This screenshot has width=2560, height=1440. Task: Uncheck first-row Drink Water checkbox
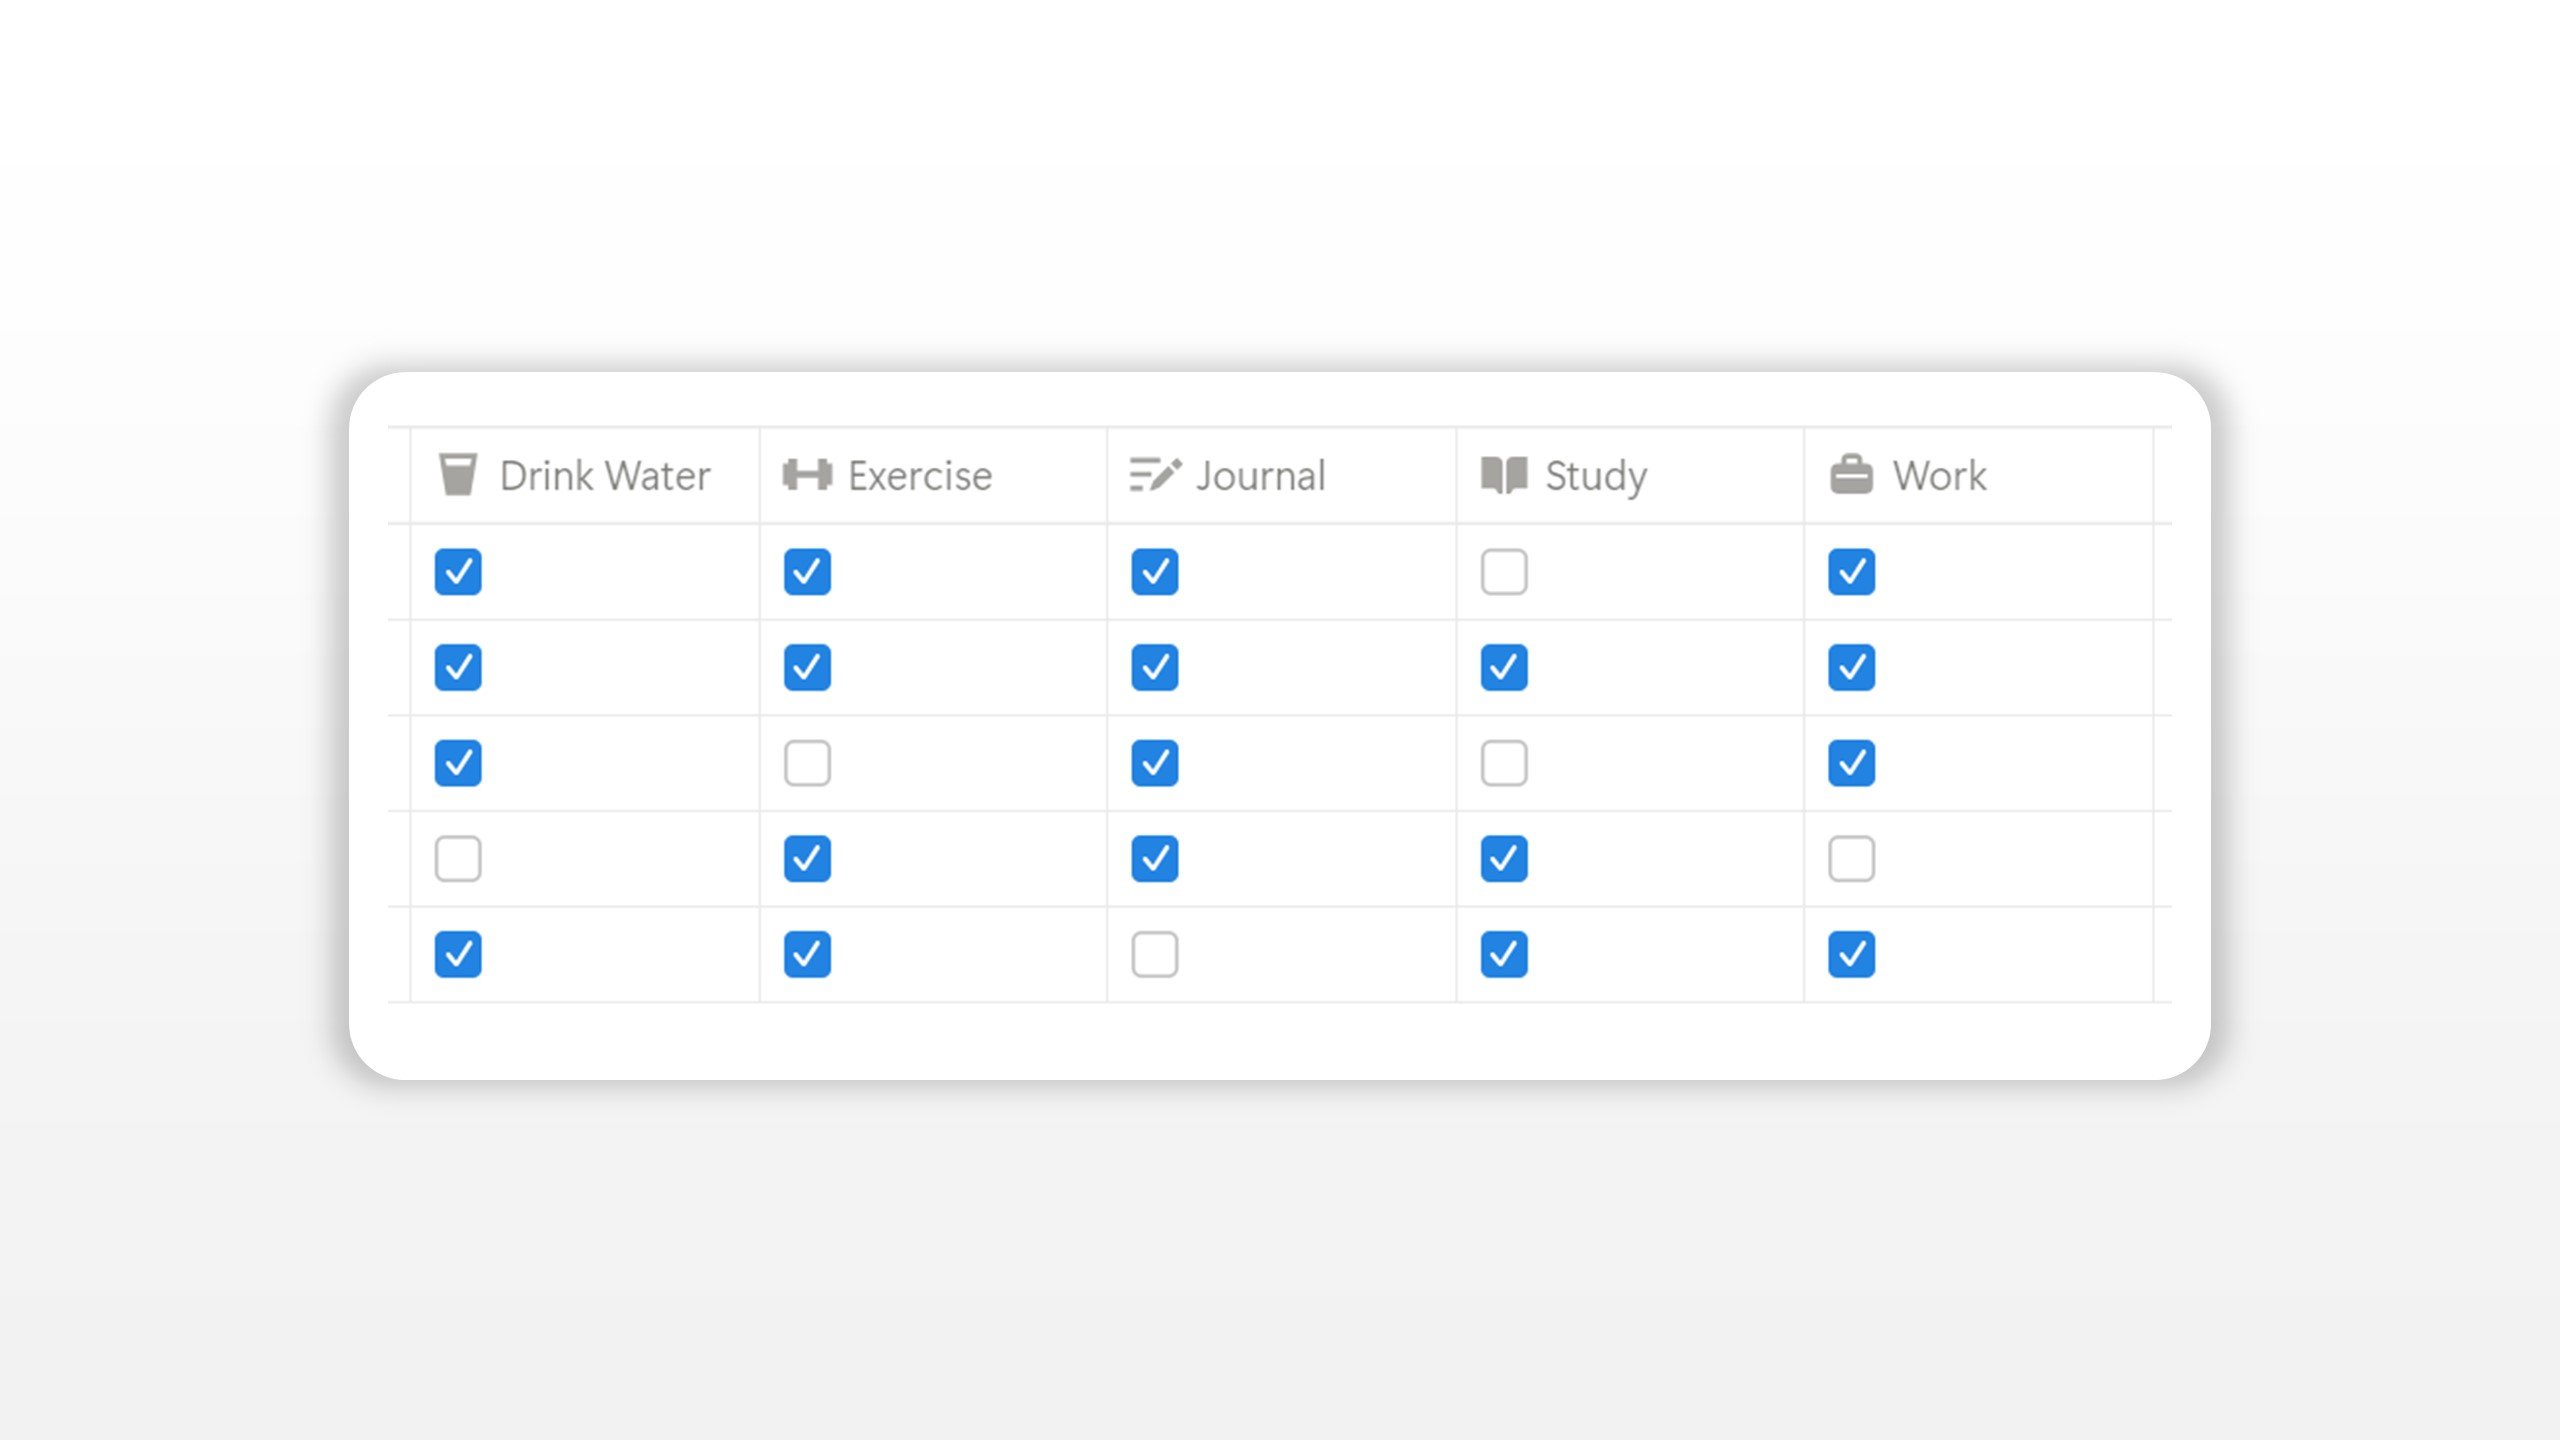(458, 572)
